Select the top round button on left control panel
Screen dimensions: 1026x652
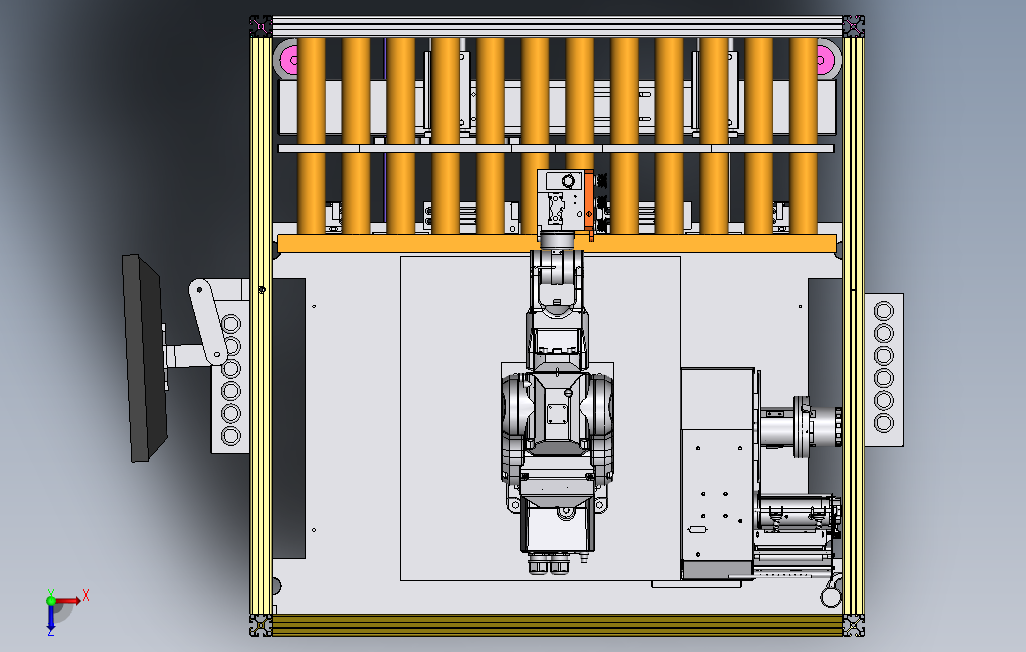pyautogui.click(x=230, y=323)
